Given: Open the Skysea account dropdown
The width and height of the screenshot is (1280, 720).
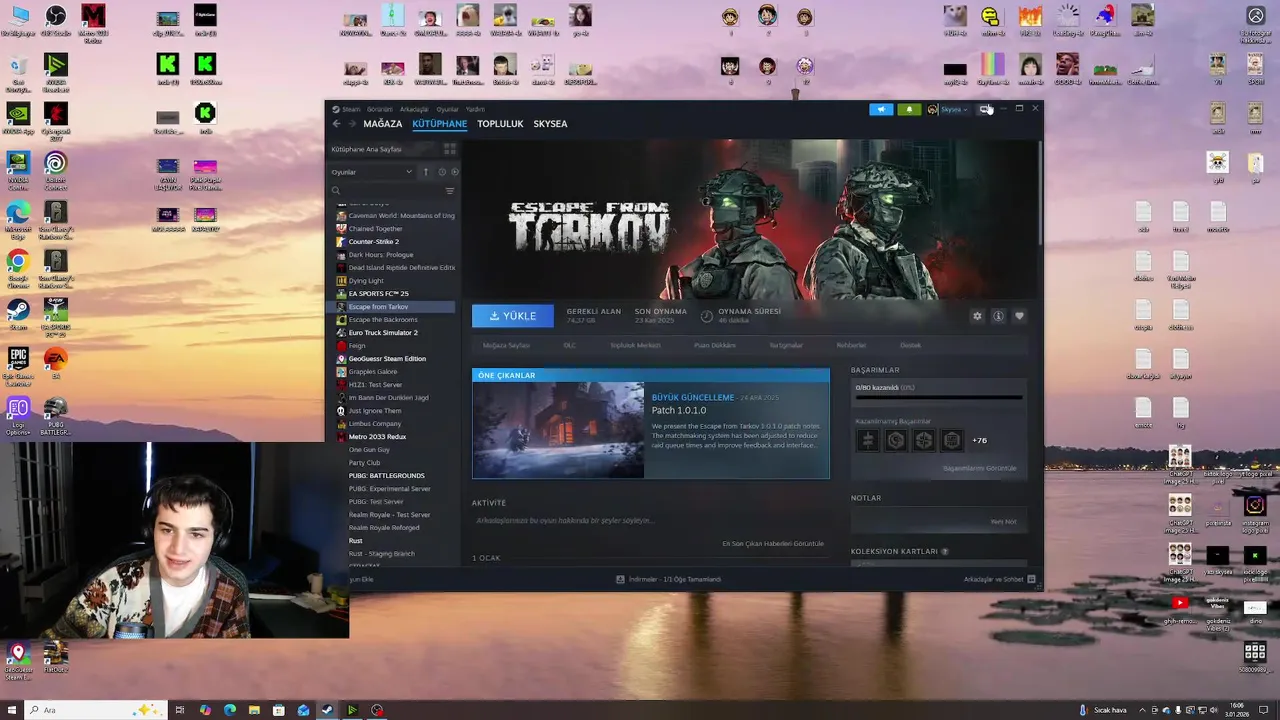Looking at the screenshot, I should 947,109.
